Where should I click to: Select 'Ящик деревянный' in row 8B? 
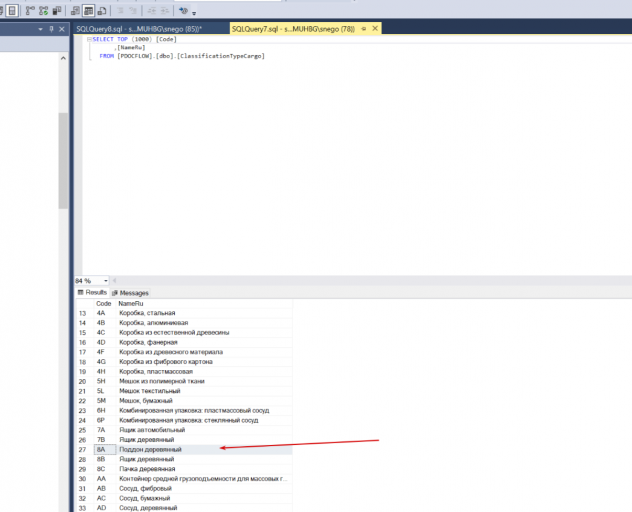pyautogui.click(x=204, y=459)
